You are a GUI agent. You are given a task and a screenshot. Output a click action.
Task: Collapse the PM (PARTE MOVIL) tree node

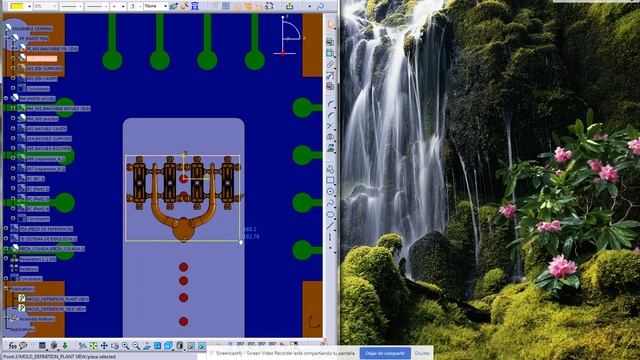click(6, 98)
